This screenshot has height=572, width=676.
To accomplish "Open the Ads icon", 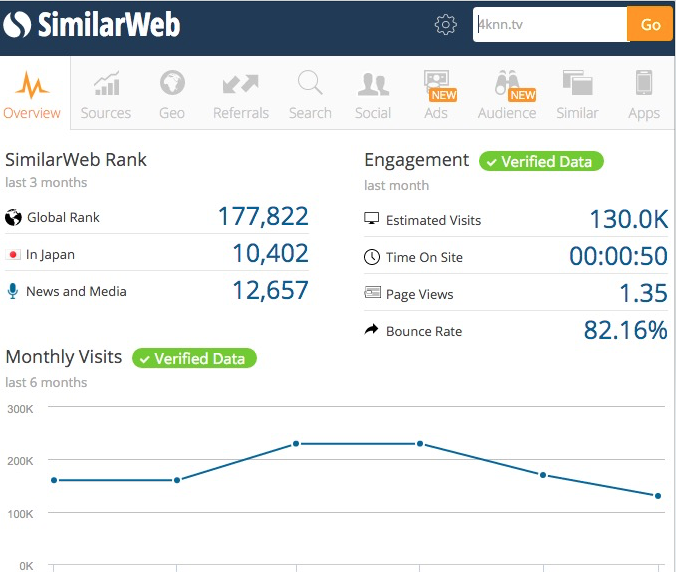I will [436, 81].
